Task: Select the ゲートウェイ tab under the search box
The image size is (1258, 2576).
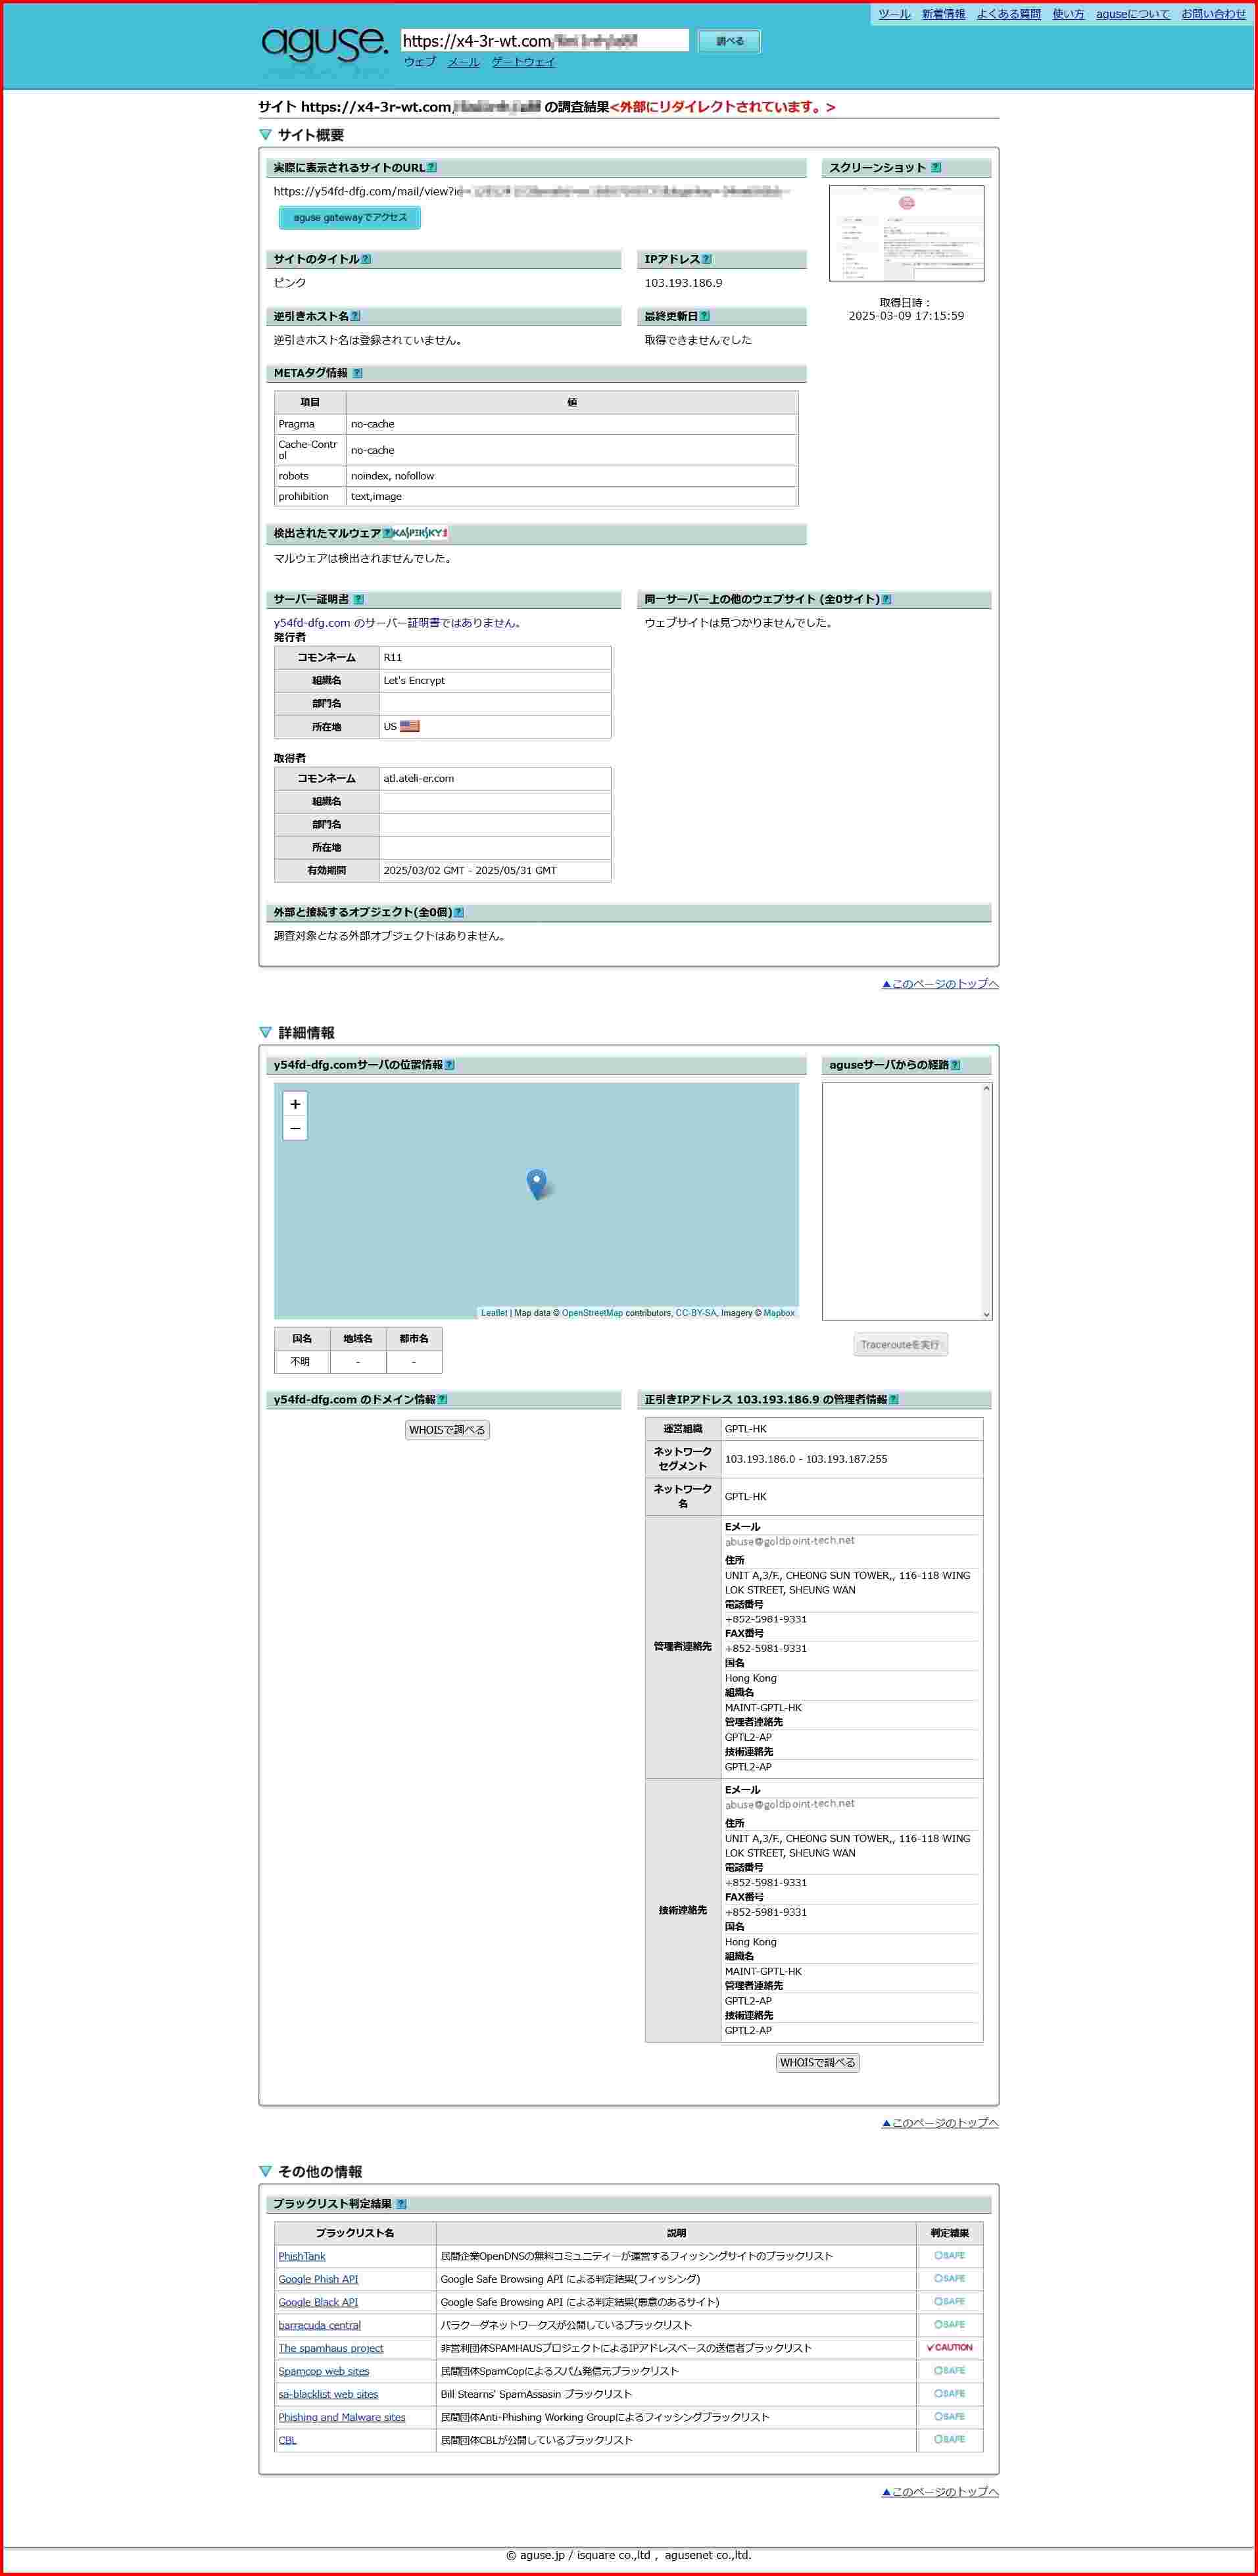Action: 523,62
